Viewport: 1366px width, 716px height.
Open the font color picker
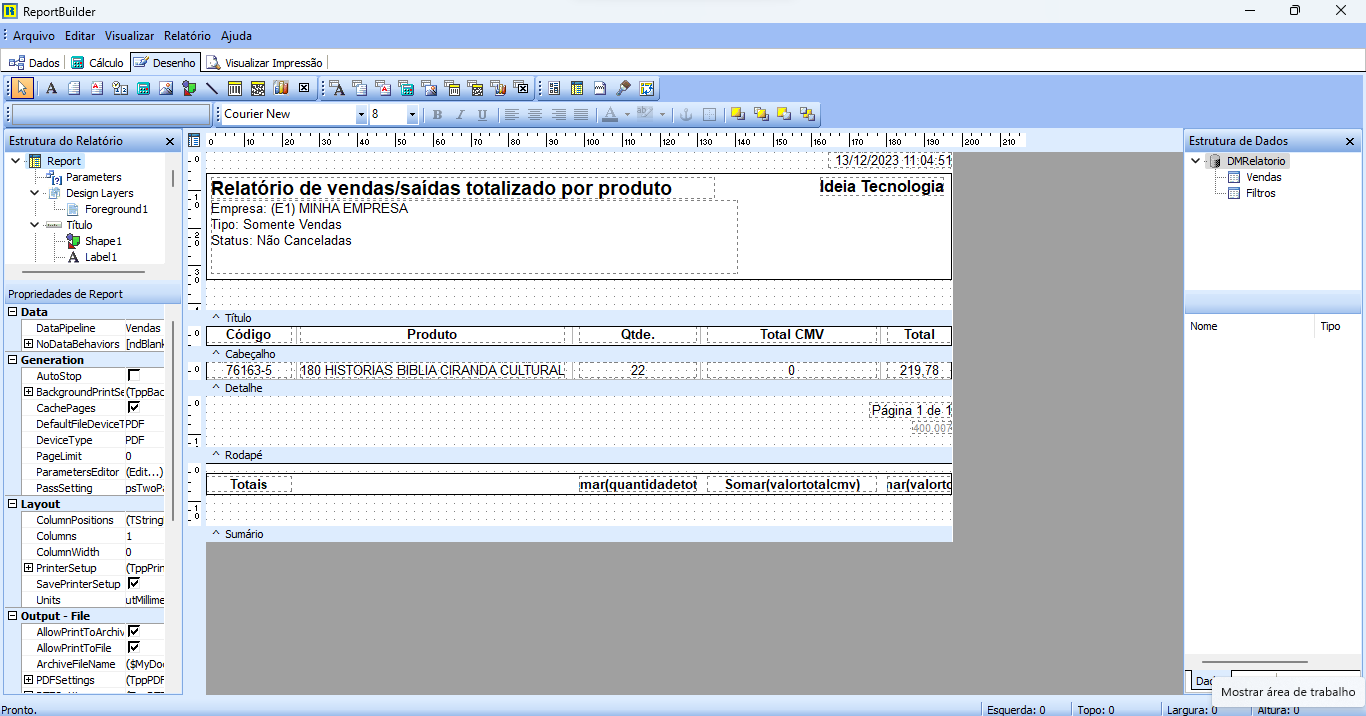pyautogui.click(x=627, y=115)
